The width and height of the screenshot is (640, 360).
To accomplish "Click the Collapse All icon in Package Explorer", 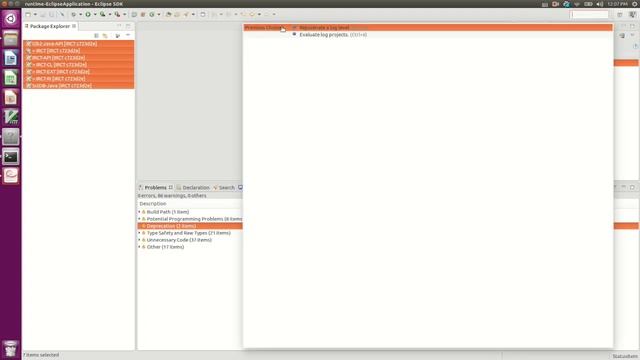I will point(96,36).
